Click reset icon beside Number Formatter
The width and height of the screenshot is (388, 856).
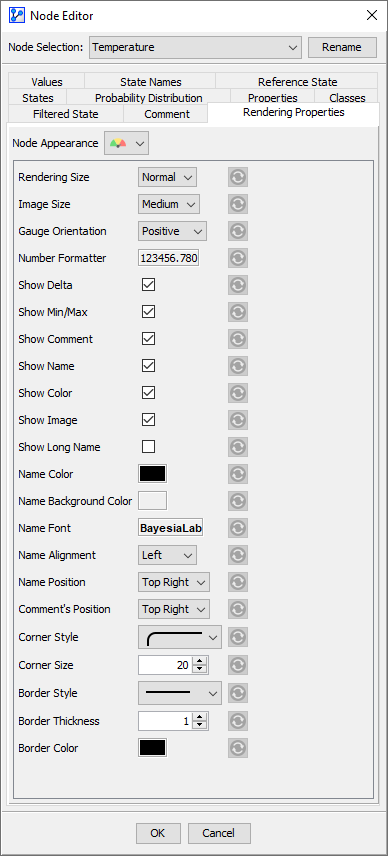pos(238,258)
